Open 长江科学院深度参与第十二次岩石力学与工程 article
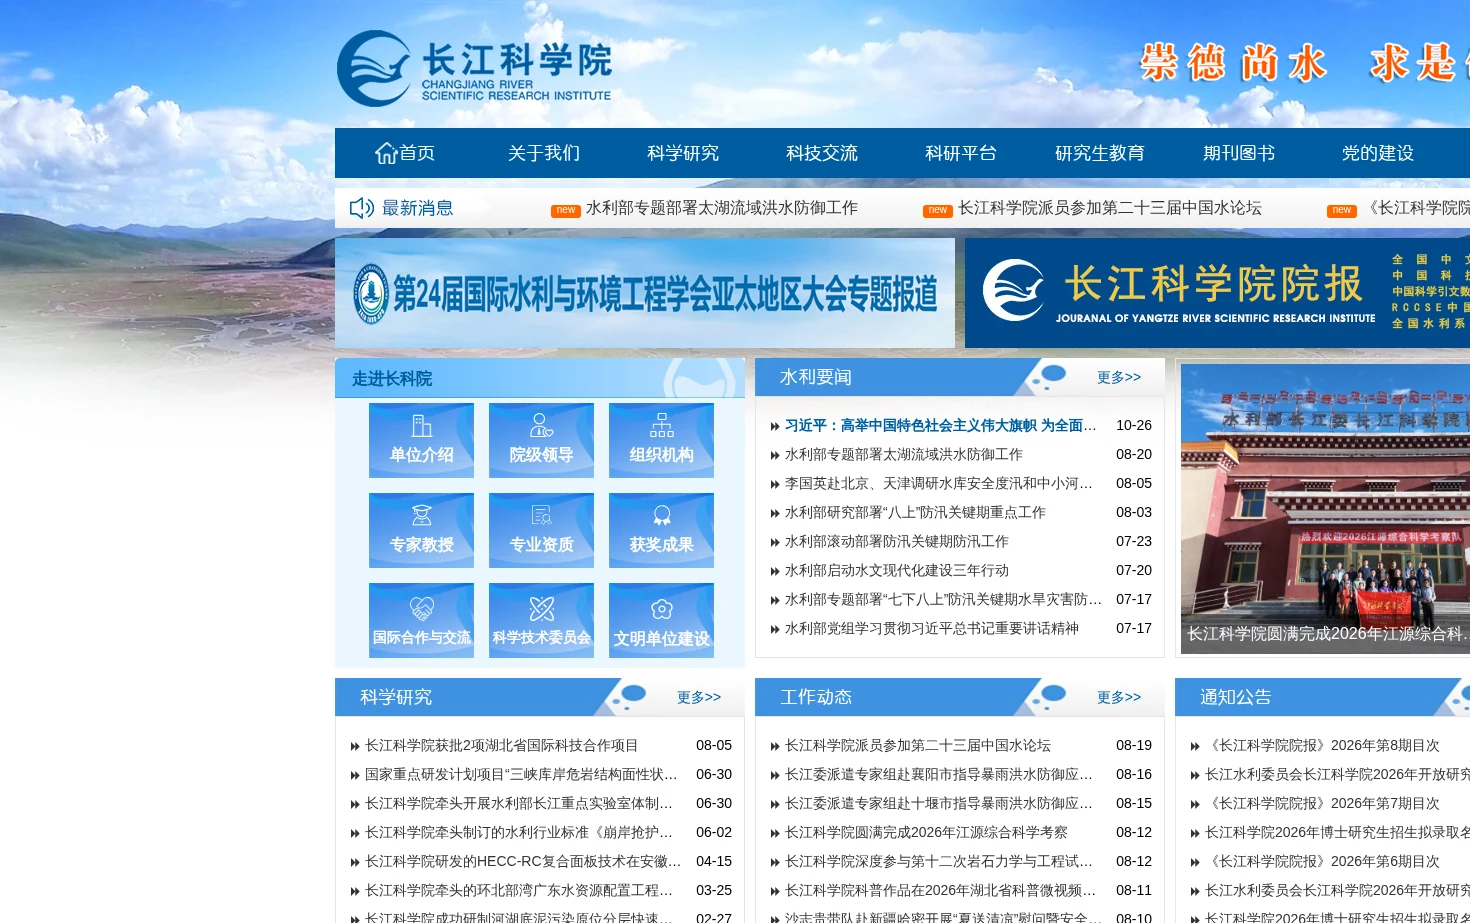The width and height of the screenshot is (1470, 923). [x=938, y=861]
